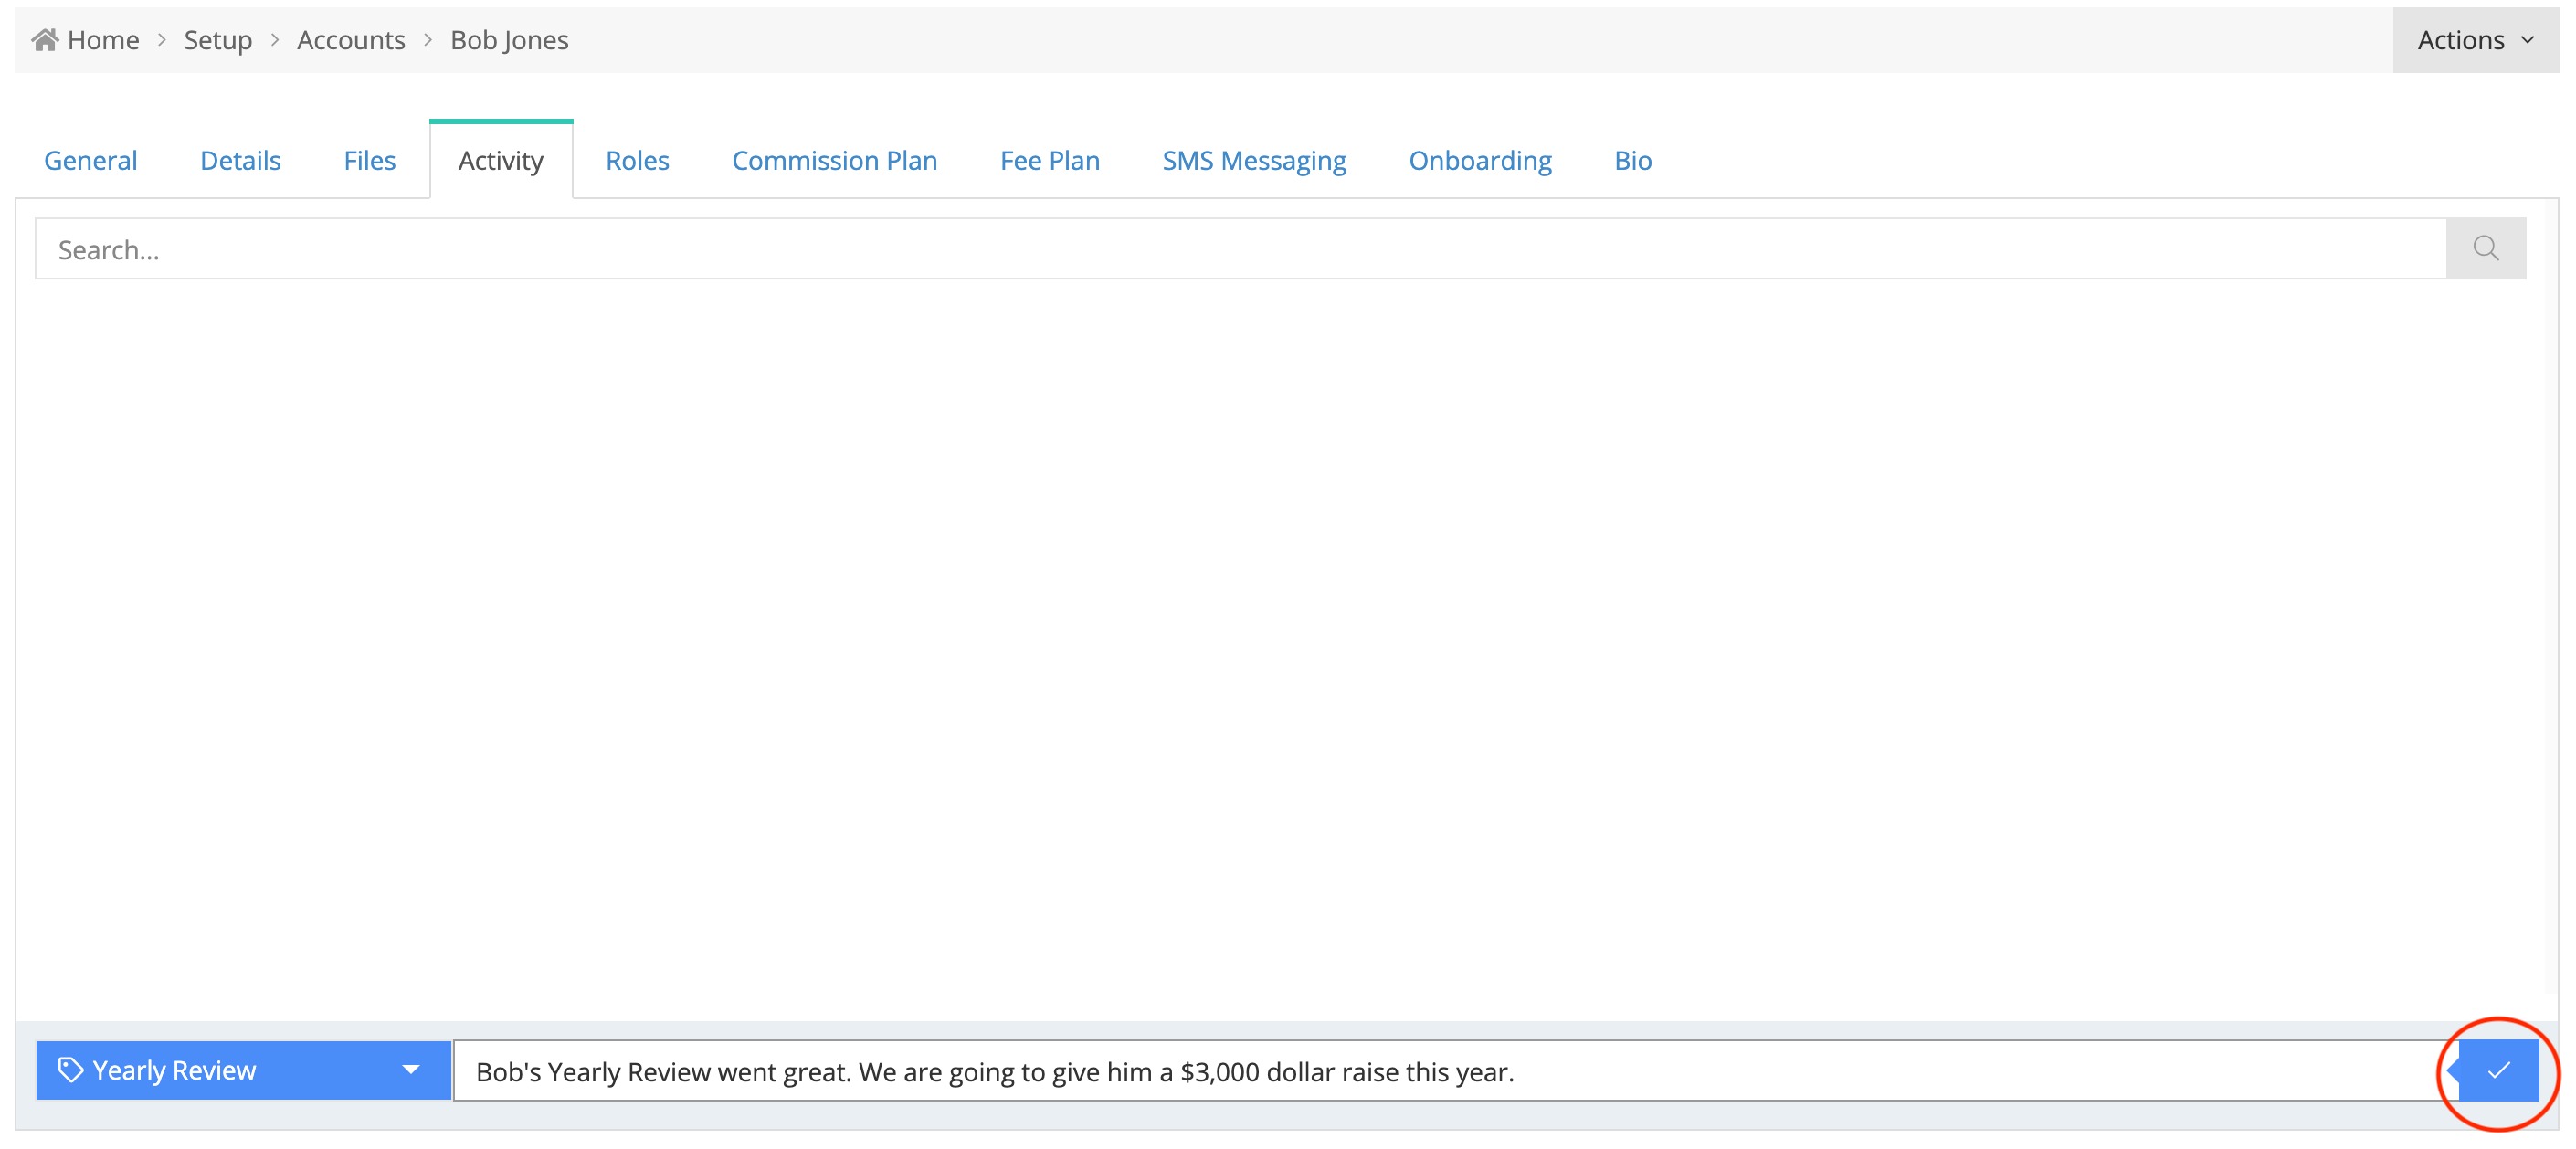
Task: View the Fee Plan tab
Action: tap(1049, 160)
